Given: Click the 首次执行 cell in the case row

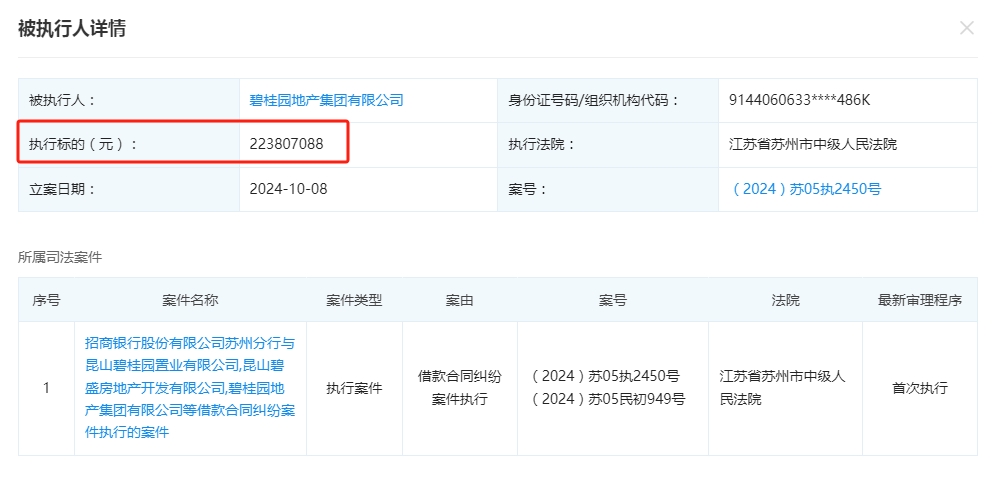Looking at the screenshot, I should tap(919, 388).
